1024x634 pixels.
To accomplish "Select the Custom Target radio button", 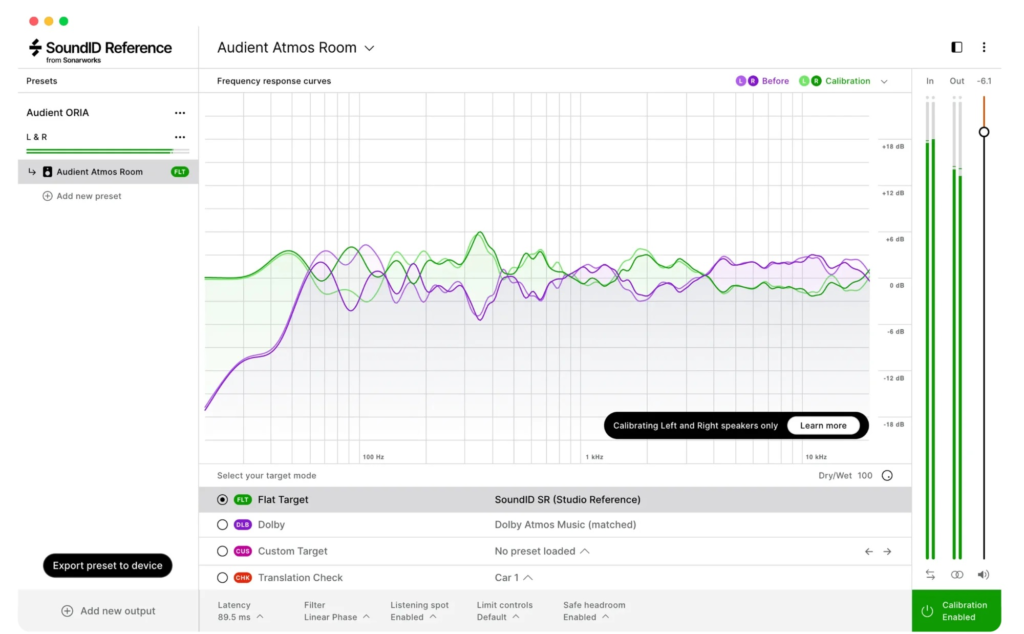I will (x=222, y=551).
